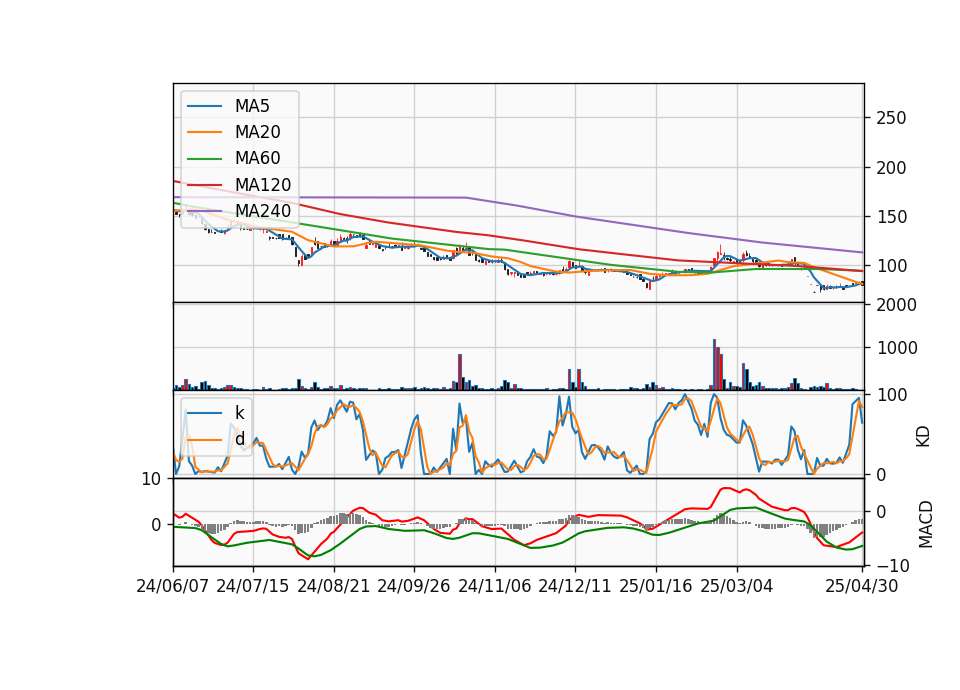
Task: Click the orange d legend line sample
Action: (204, 440)
